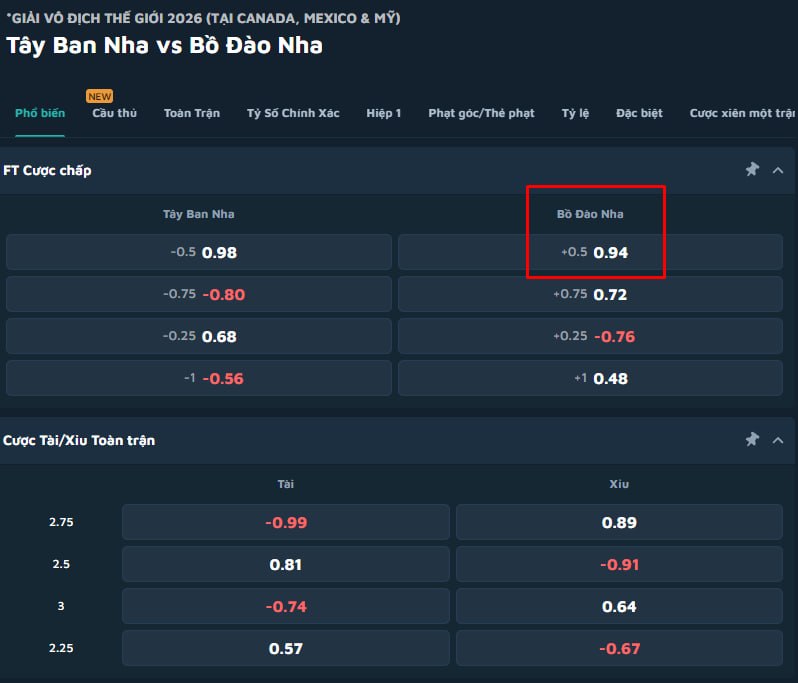Choose Bồ Đào Nha +1 at 0.48
The height and width of the screenshot is (683, 798).
click(590, 378)
